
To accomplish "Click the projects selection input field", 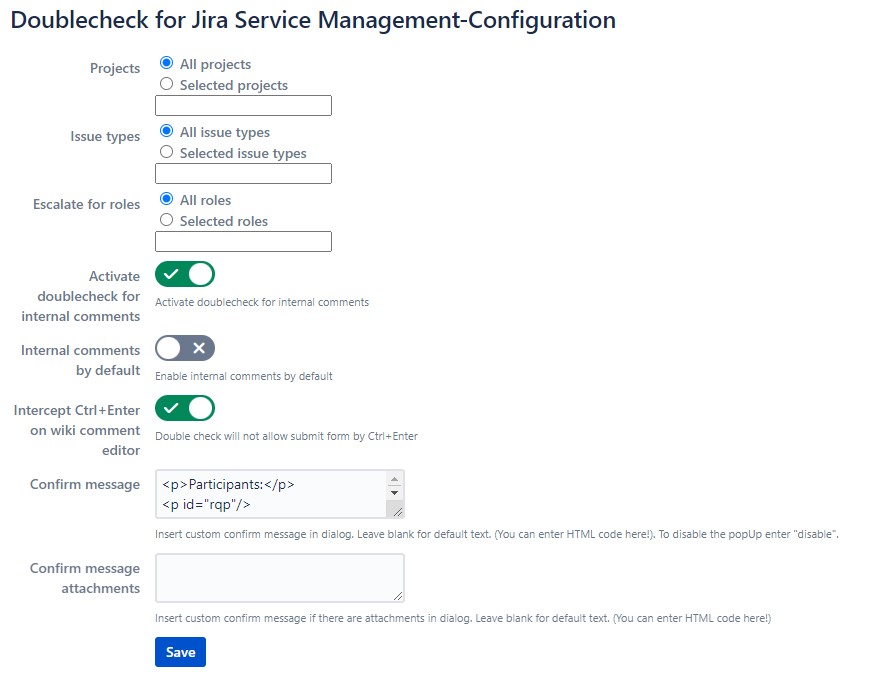I will (x=243, y=106).
